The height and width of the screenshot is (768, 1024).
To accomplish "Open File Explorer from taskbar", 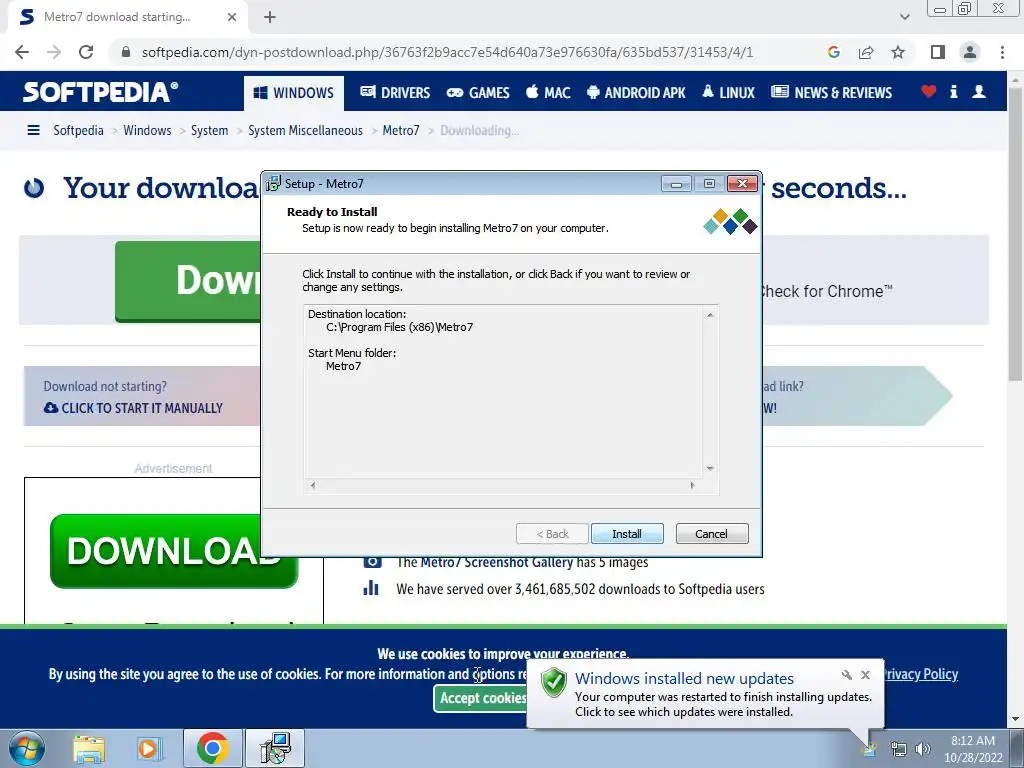I will coord(89,748).
